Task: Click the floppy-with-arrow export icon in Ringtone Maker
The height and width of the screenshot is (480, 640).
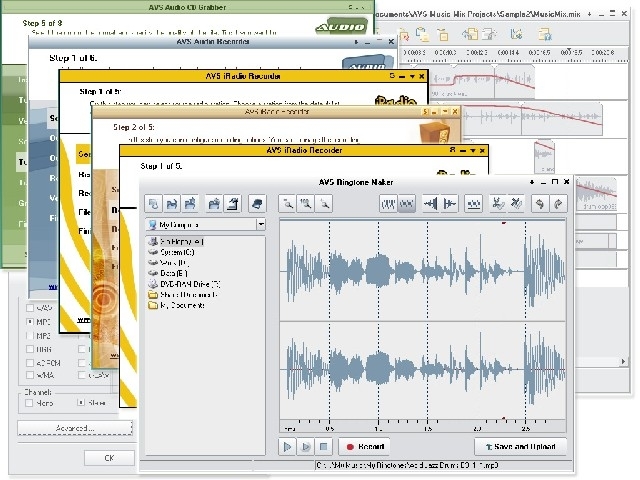Action: pyautogui.click(x=190, y=203)
